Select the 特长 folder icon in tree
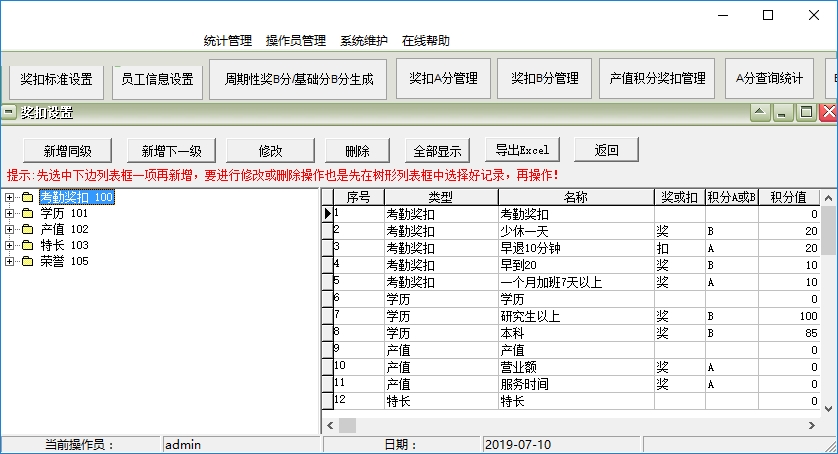This screenshot has height=454, width=838. pos(27,246)
